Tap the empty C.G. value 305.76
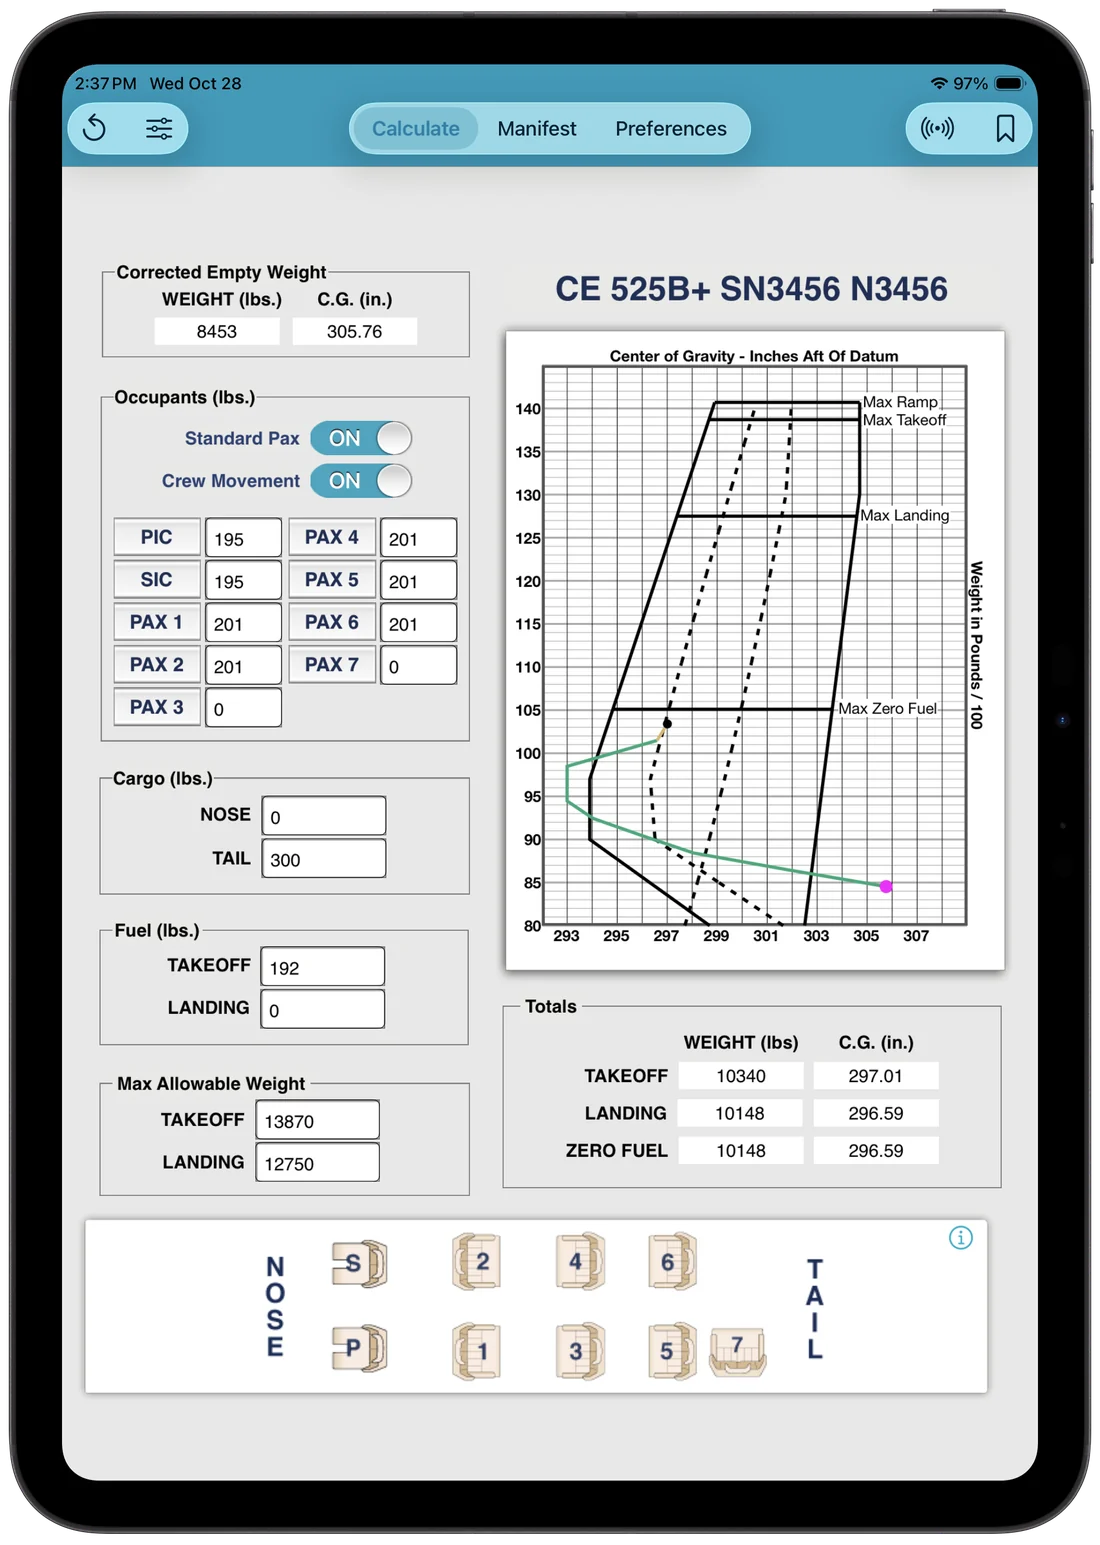This screenshot has width=1100, height=1545. [355, 331]
